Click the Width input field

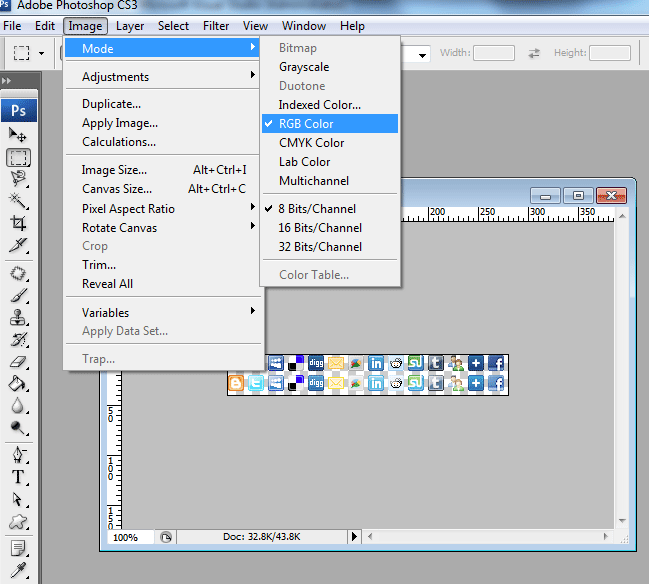pos(494,53)
